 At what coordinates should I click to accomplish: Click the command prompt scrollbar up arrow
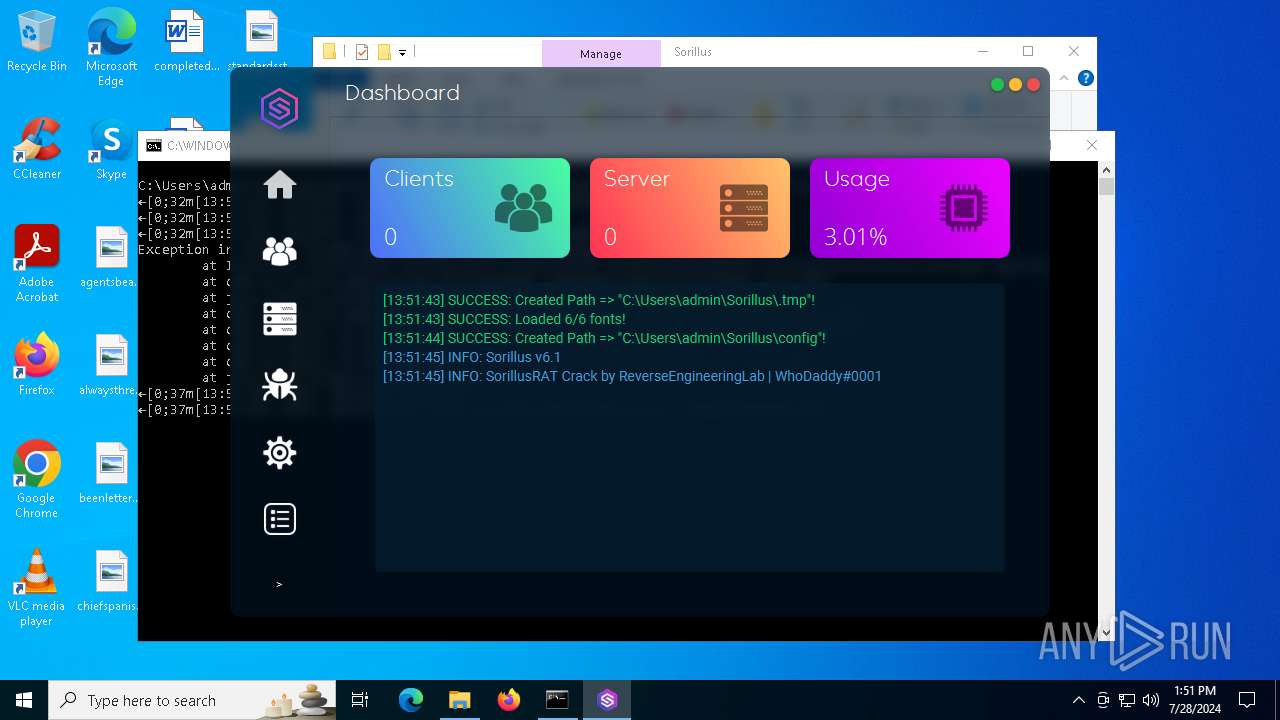point(1106,172)
